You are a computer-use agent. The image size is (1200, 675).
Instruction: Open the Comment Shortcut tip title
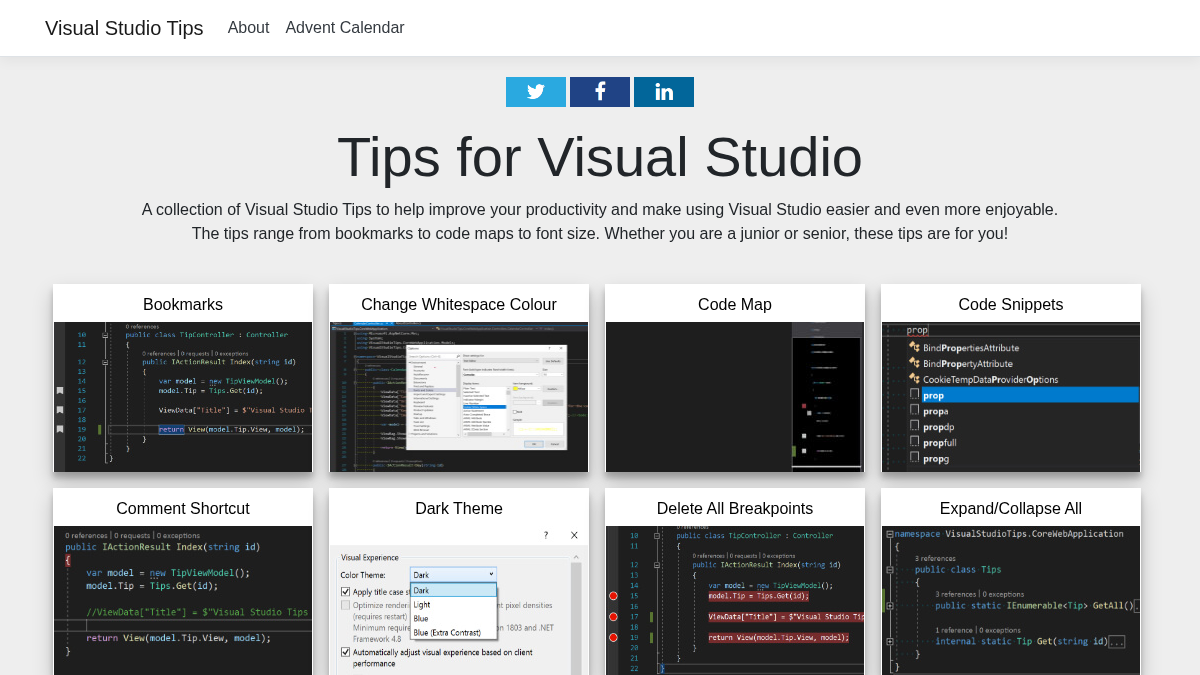[183, 509]
